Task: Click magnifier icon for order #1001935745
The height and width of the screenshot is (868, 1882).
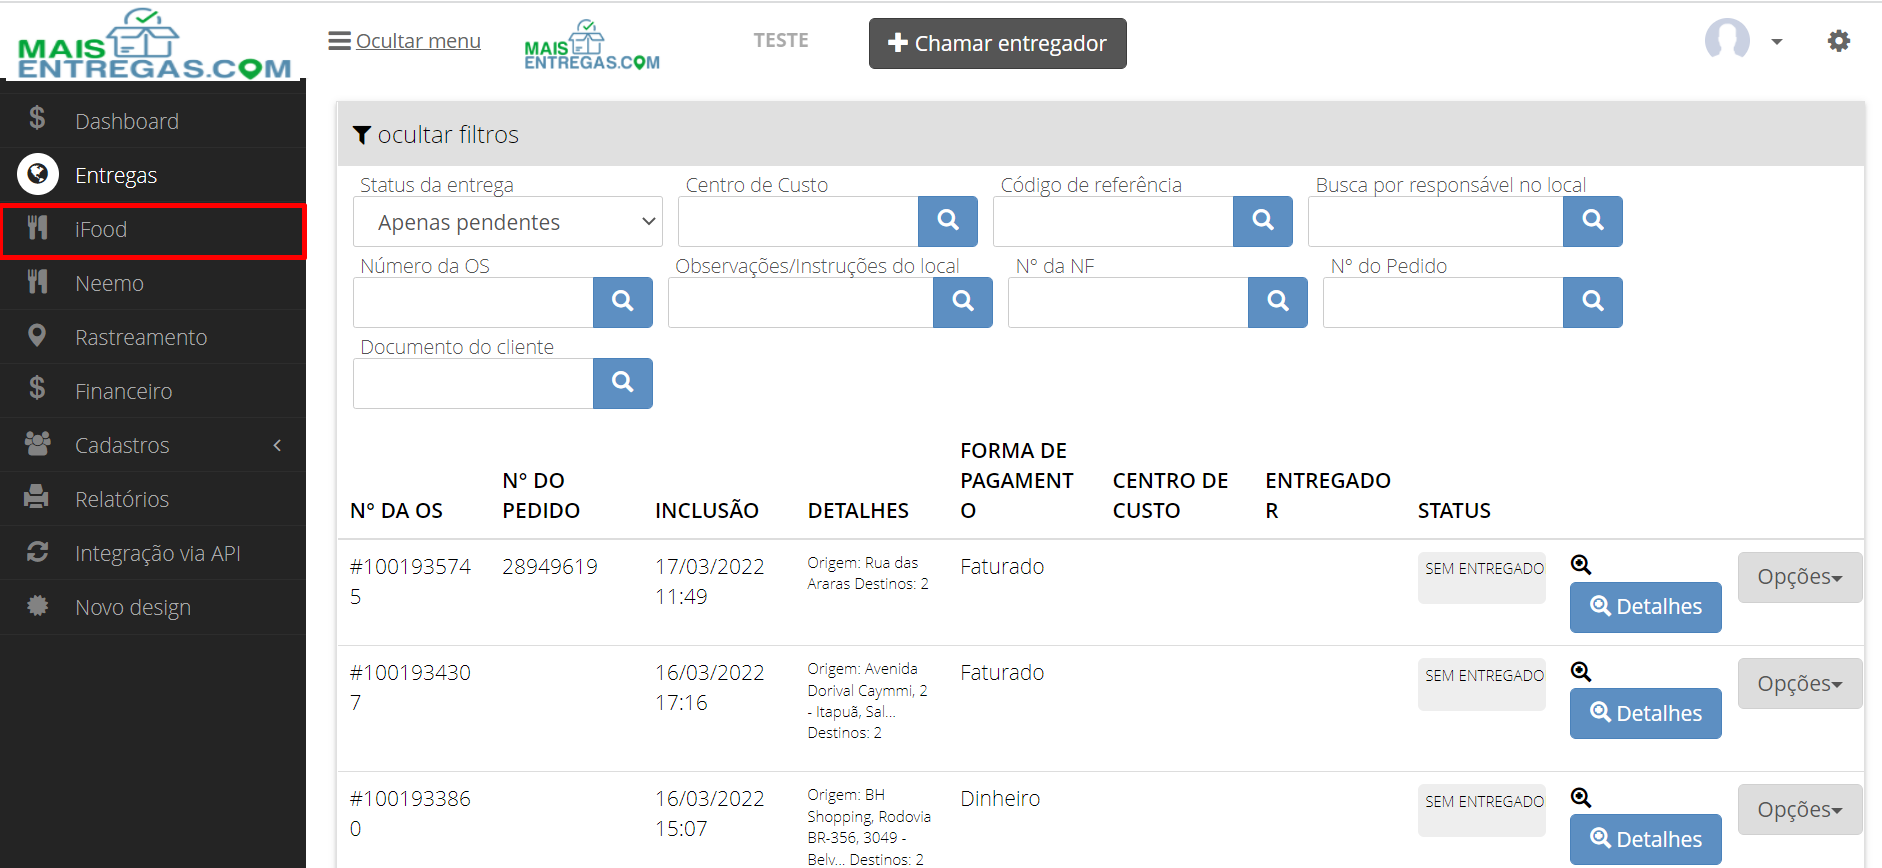Action: (x=1581, y=565)
